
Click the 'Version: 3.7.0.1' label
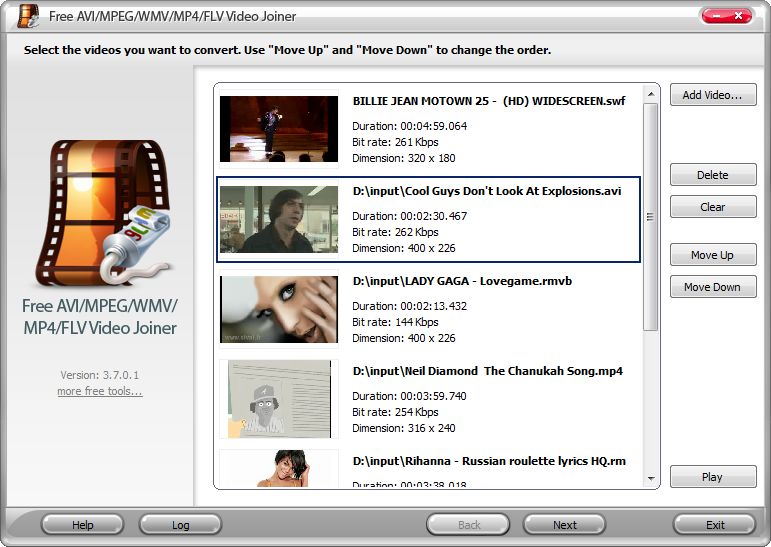(100, 375)
